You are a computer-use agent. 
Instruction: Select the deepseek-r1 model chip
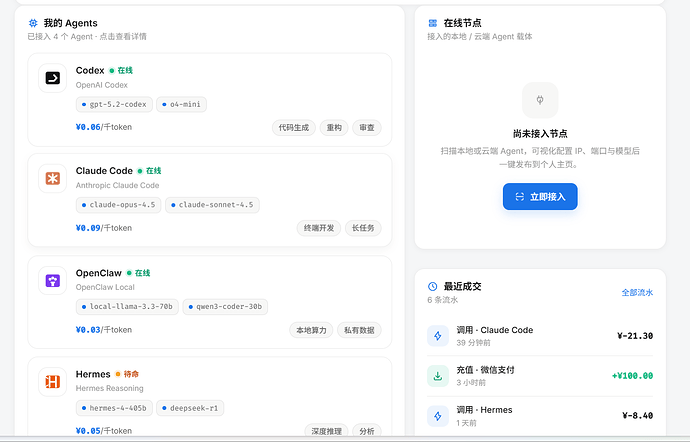(x=190, y=408)
